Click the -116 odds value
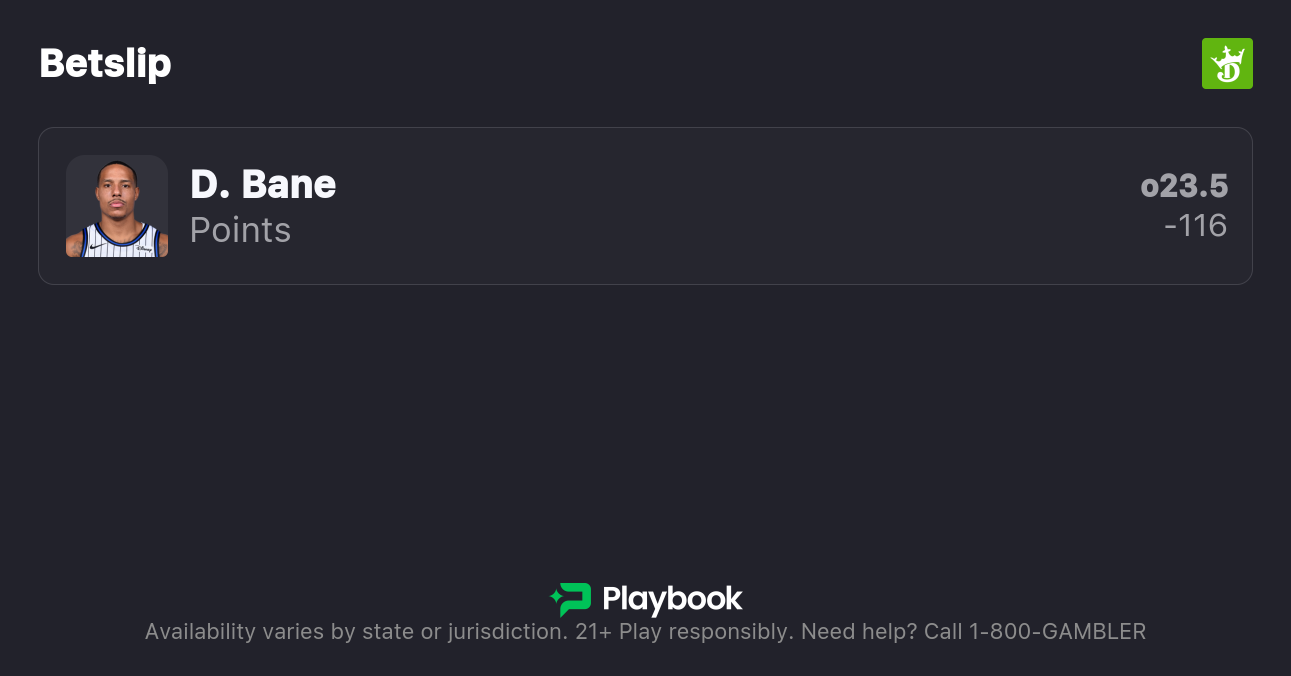 pyautogui.click(x=1195, y=226)
